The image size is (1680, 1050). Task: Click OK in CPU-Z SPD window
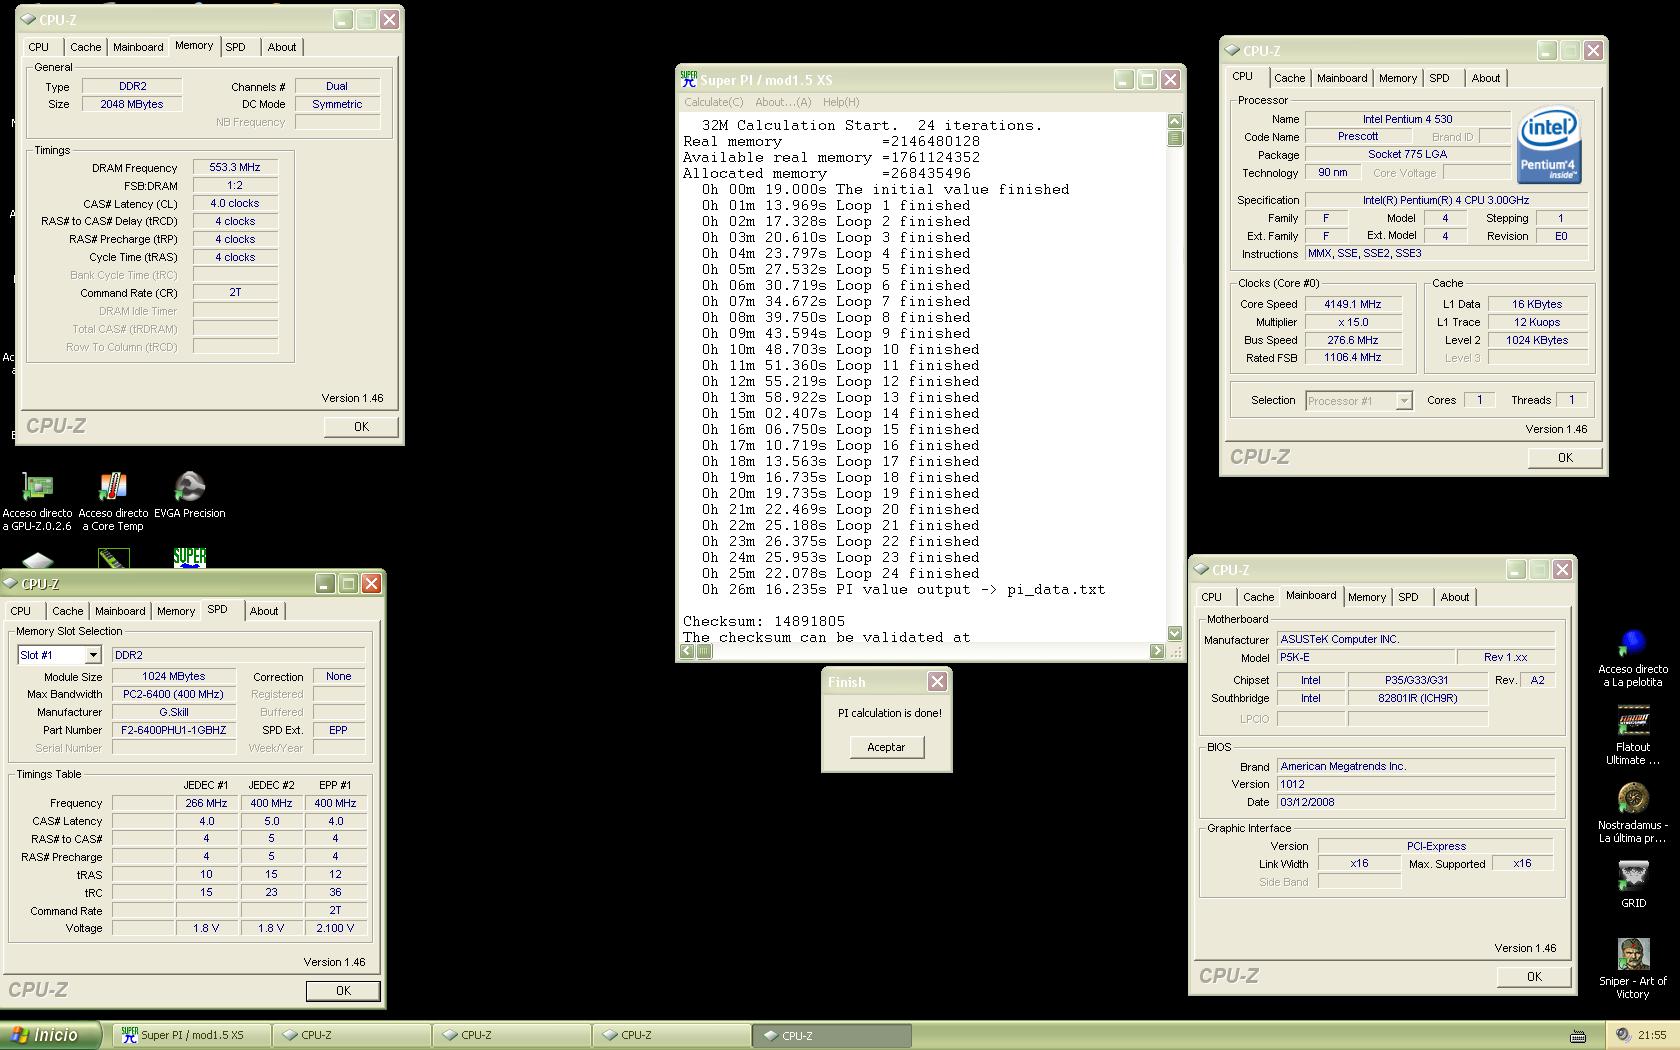coord(343,990)
